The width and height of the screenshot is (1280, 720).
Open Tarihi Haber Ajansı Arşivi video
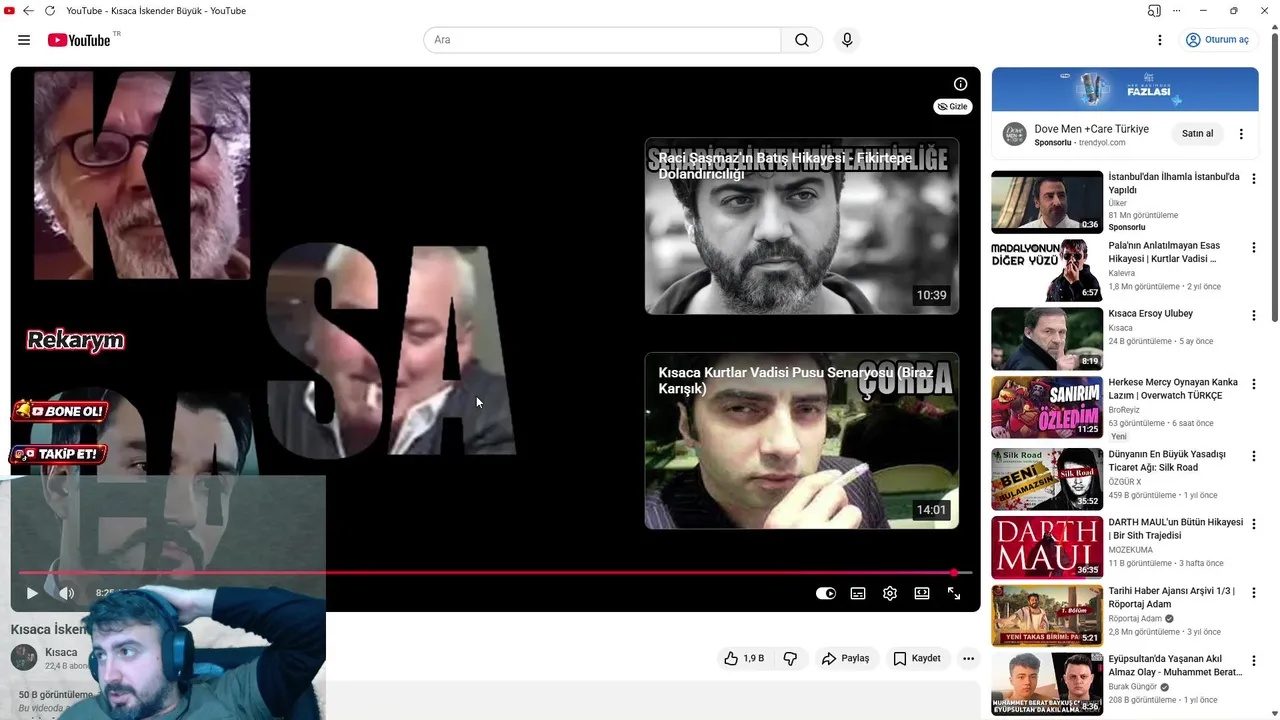click(1172, 597)
